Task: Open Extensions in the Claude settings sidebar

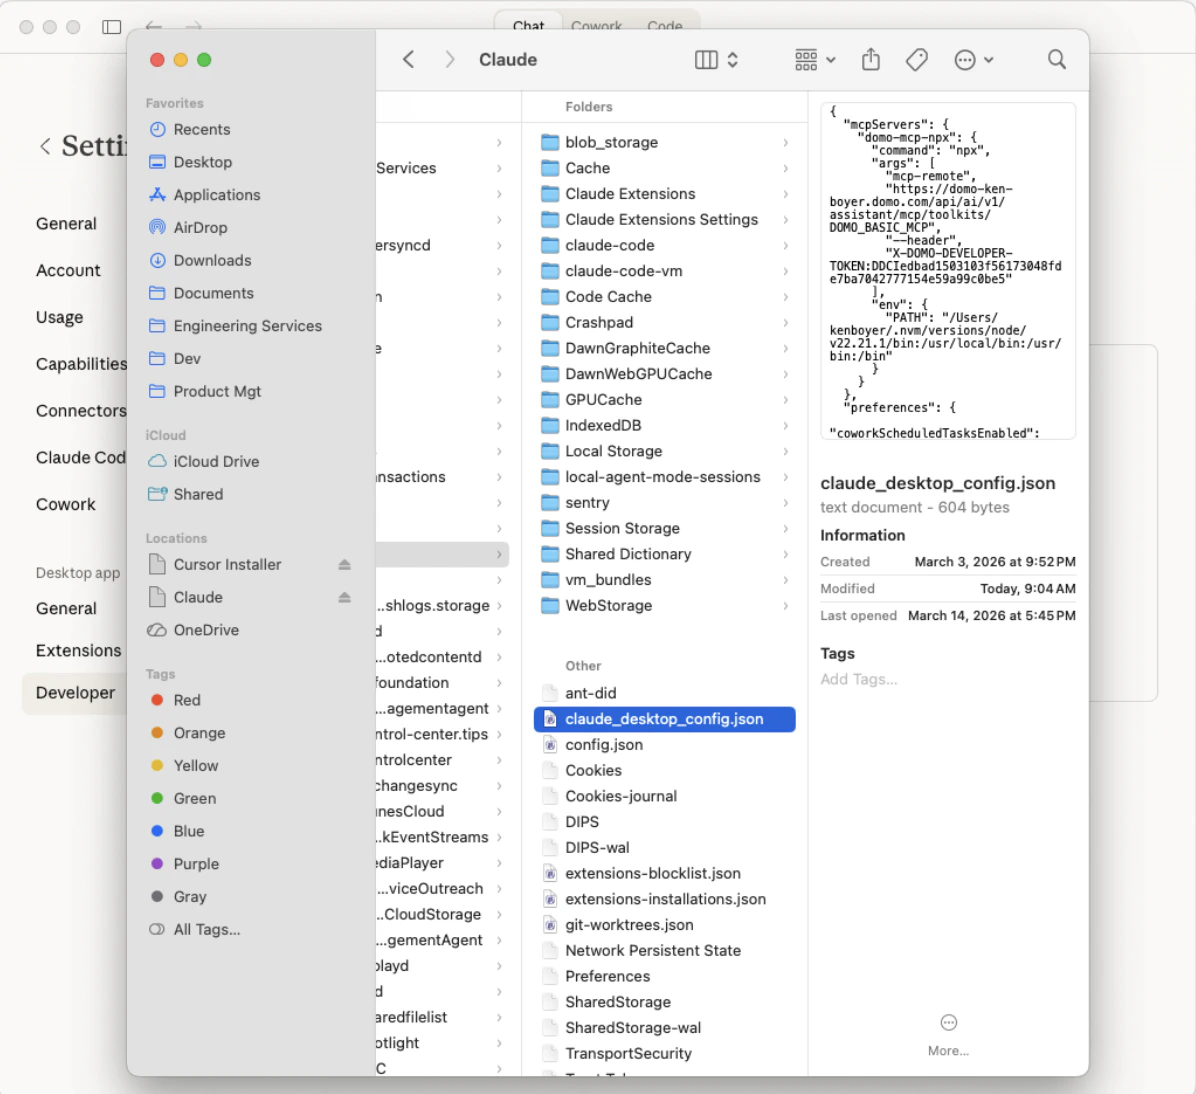Action: click(78, 652)
